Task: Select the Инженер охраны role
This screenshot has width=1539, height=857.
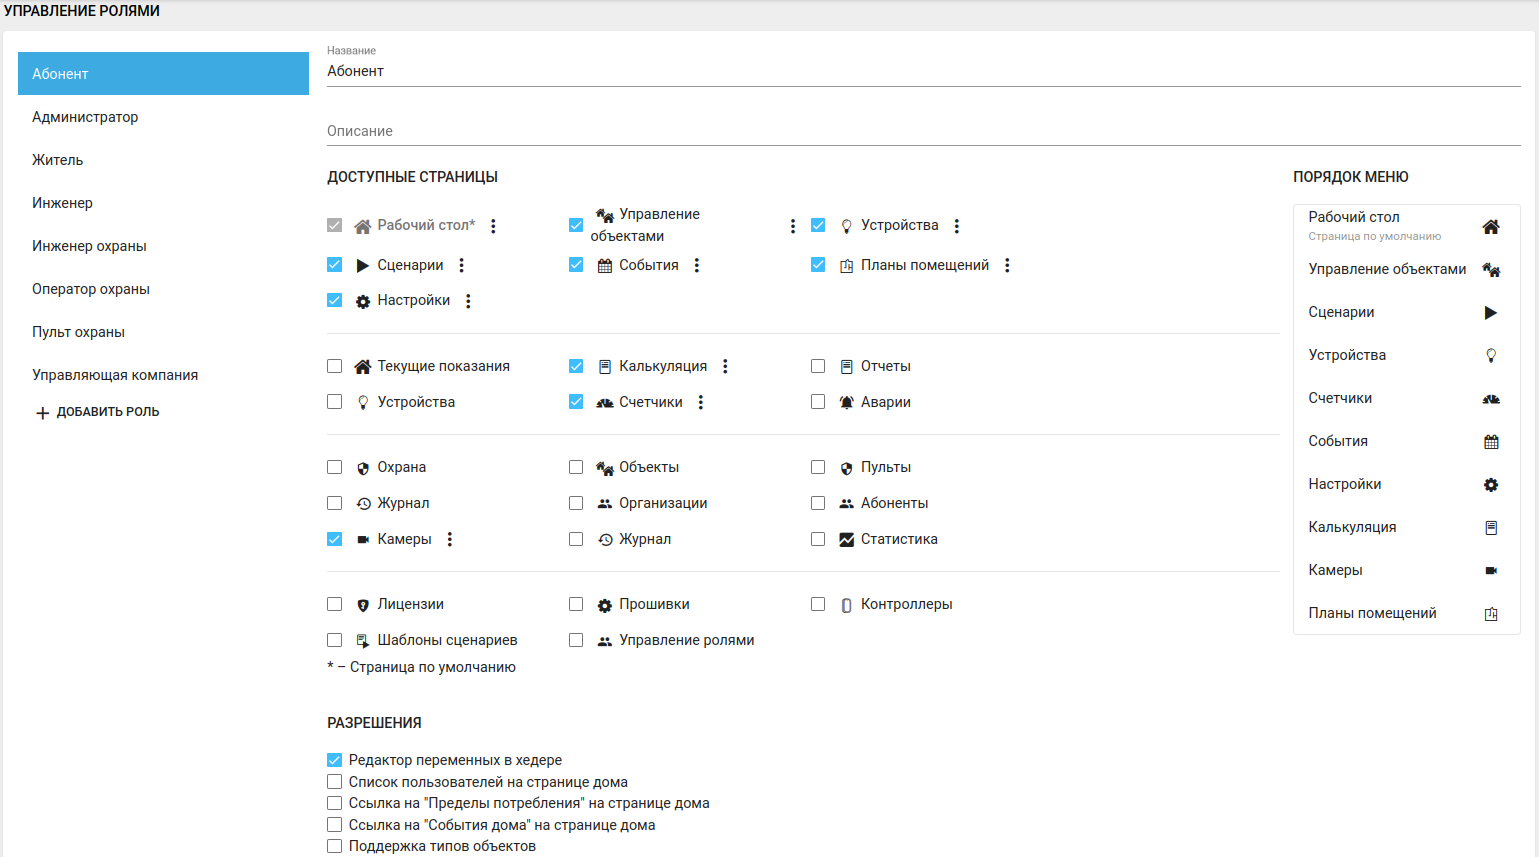Action: [89, 246]
